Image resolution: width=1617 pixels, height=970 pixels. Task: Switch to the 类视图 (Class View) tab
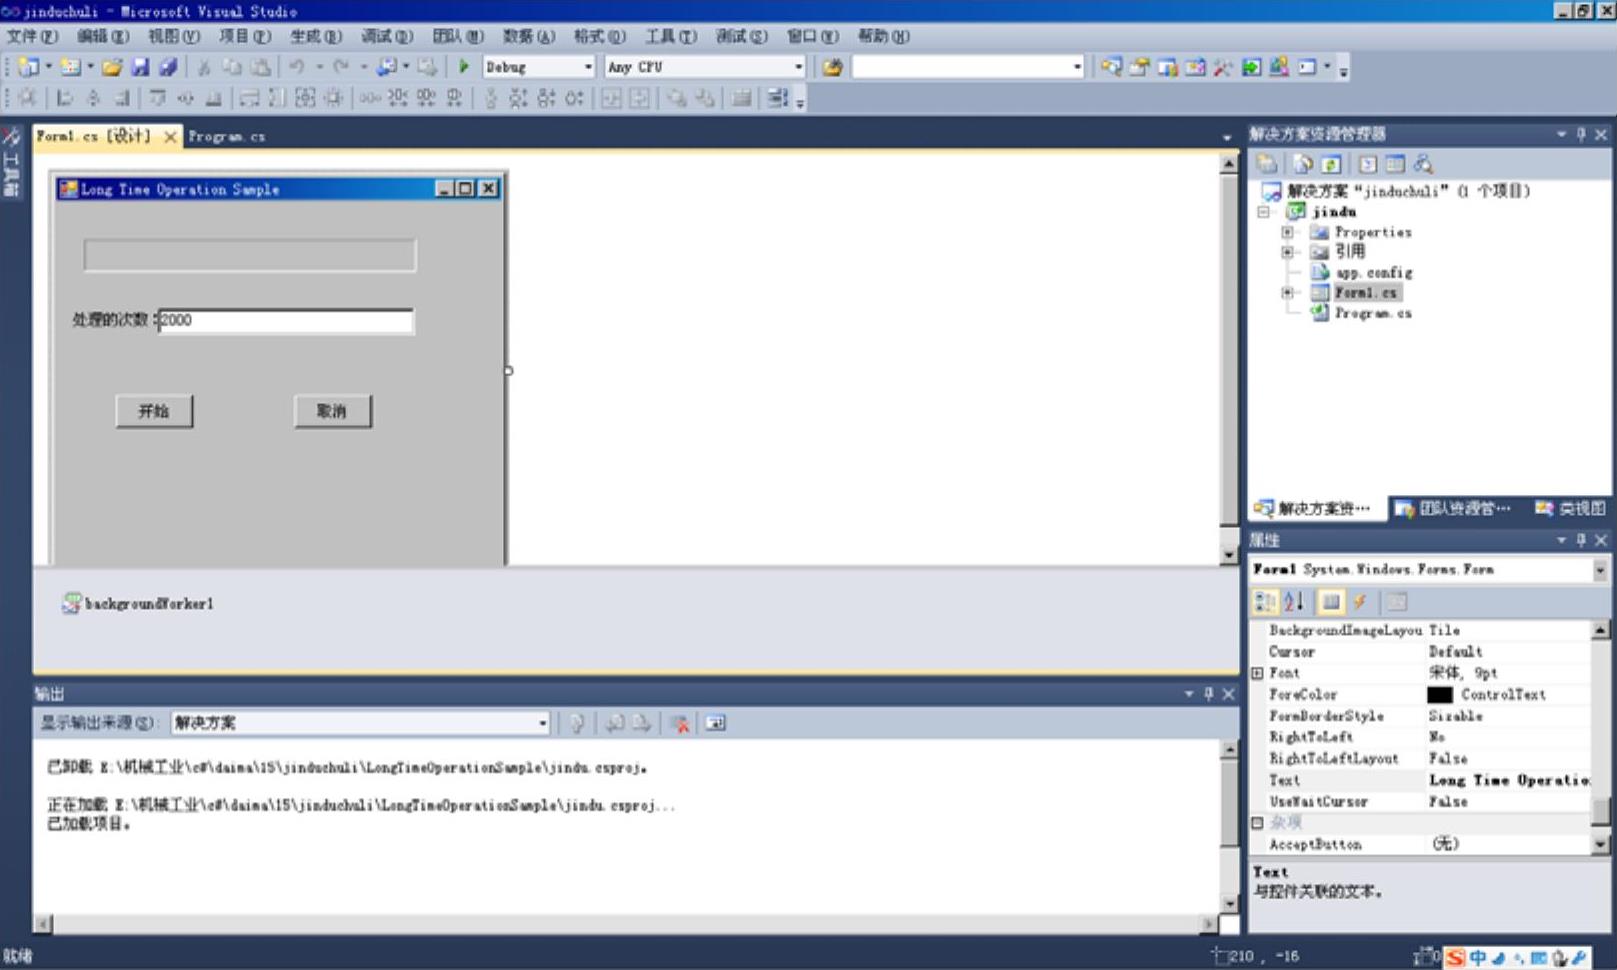tap(1570, 509)
